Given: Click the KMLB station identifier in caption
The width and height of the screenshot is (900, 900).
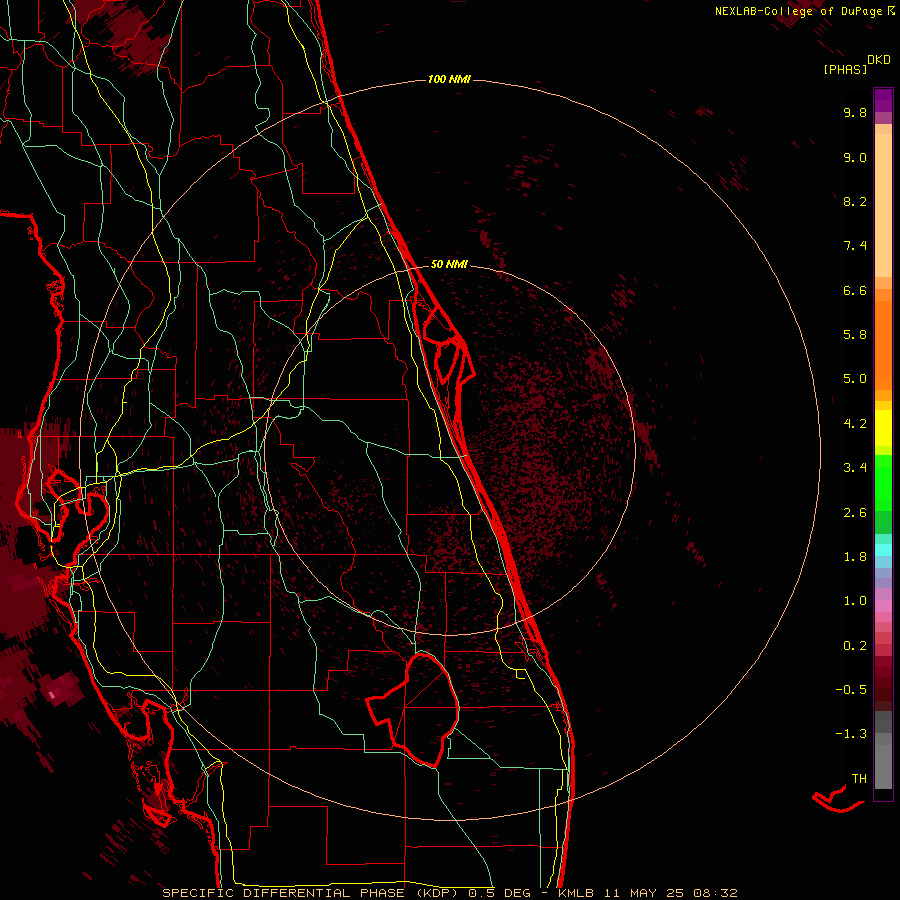Looking at the screenshot, I should coord(576,893).
